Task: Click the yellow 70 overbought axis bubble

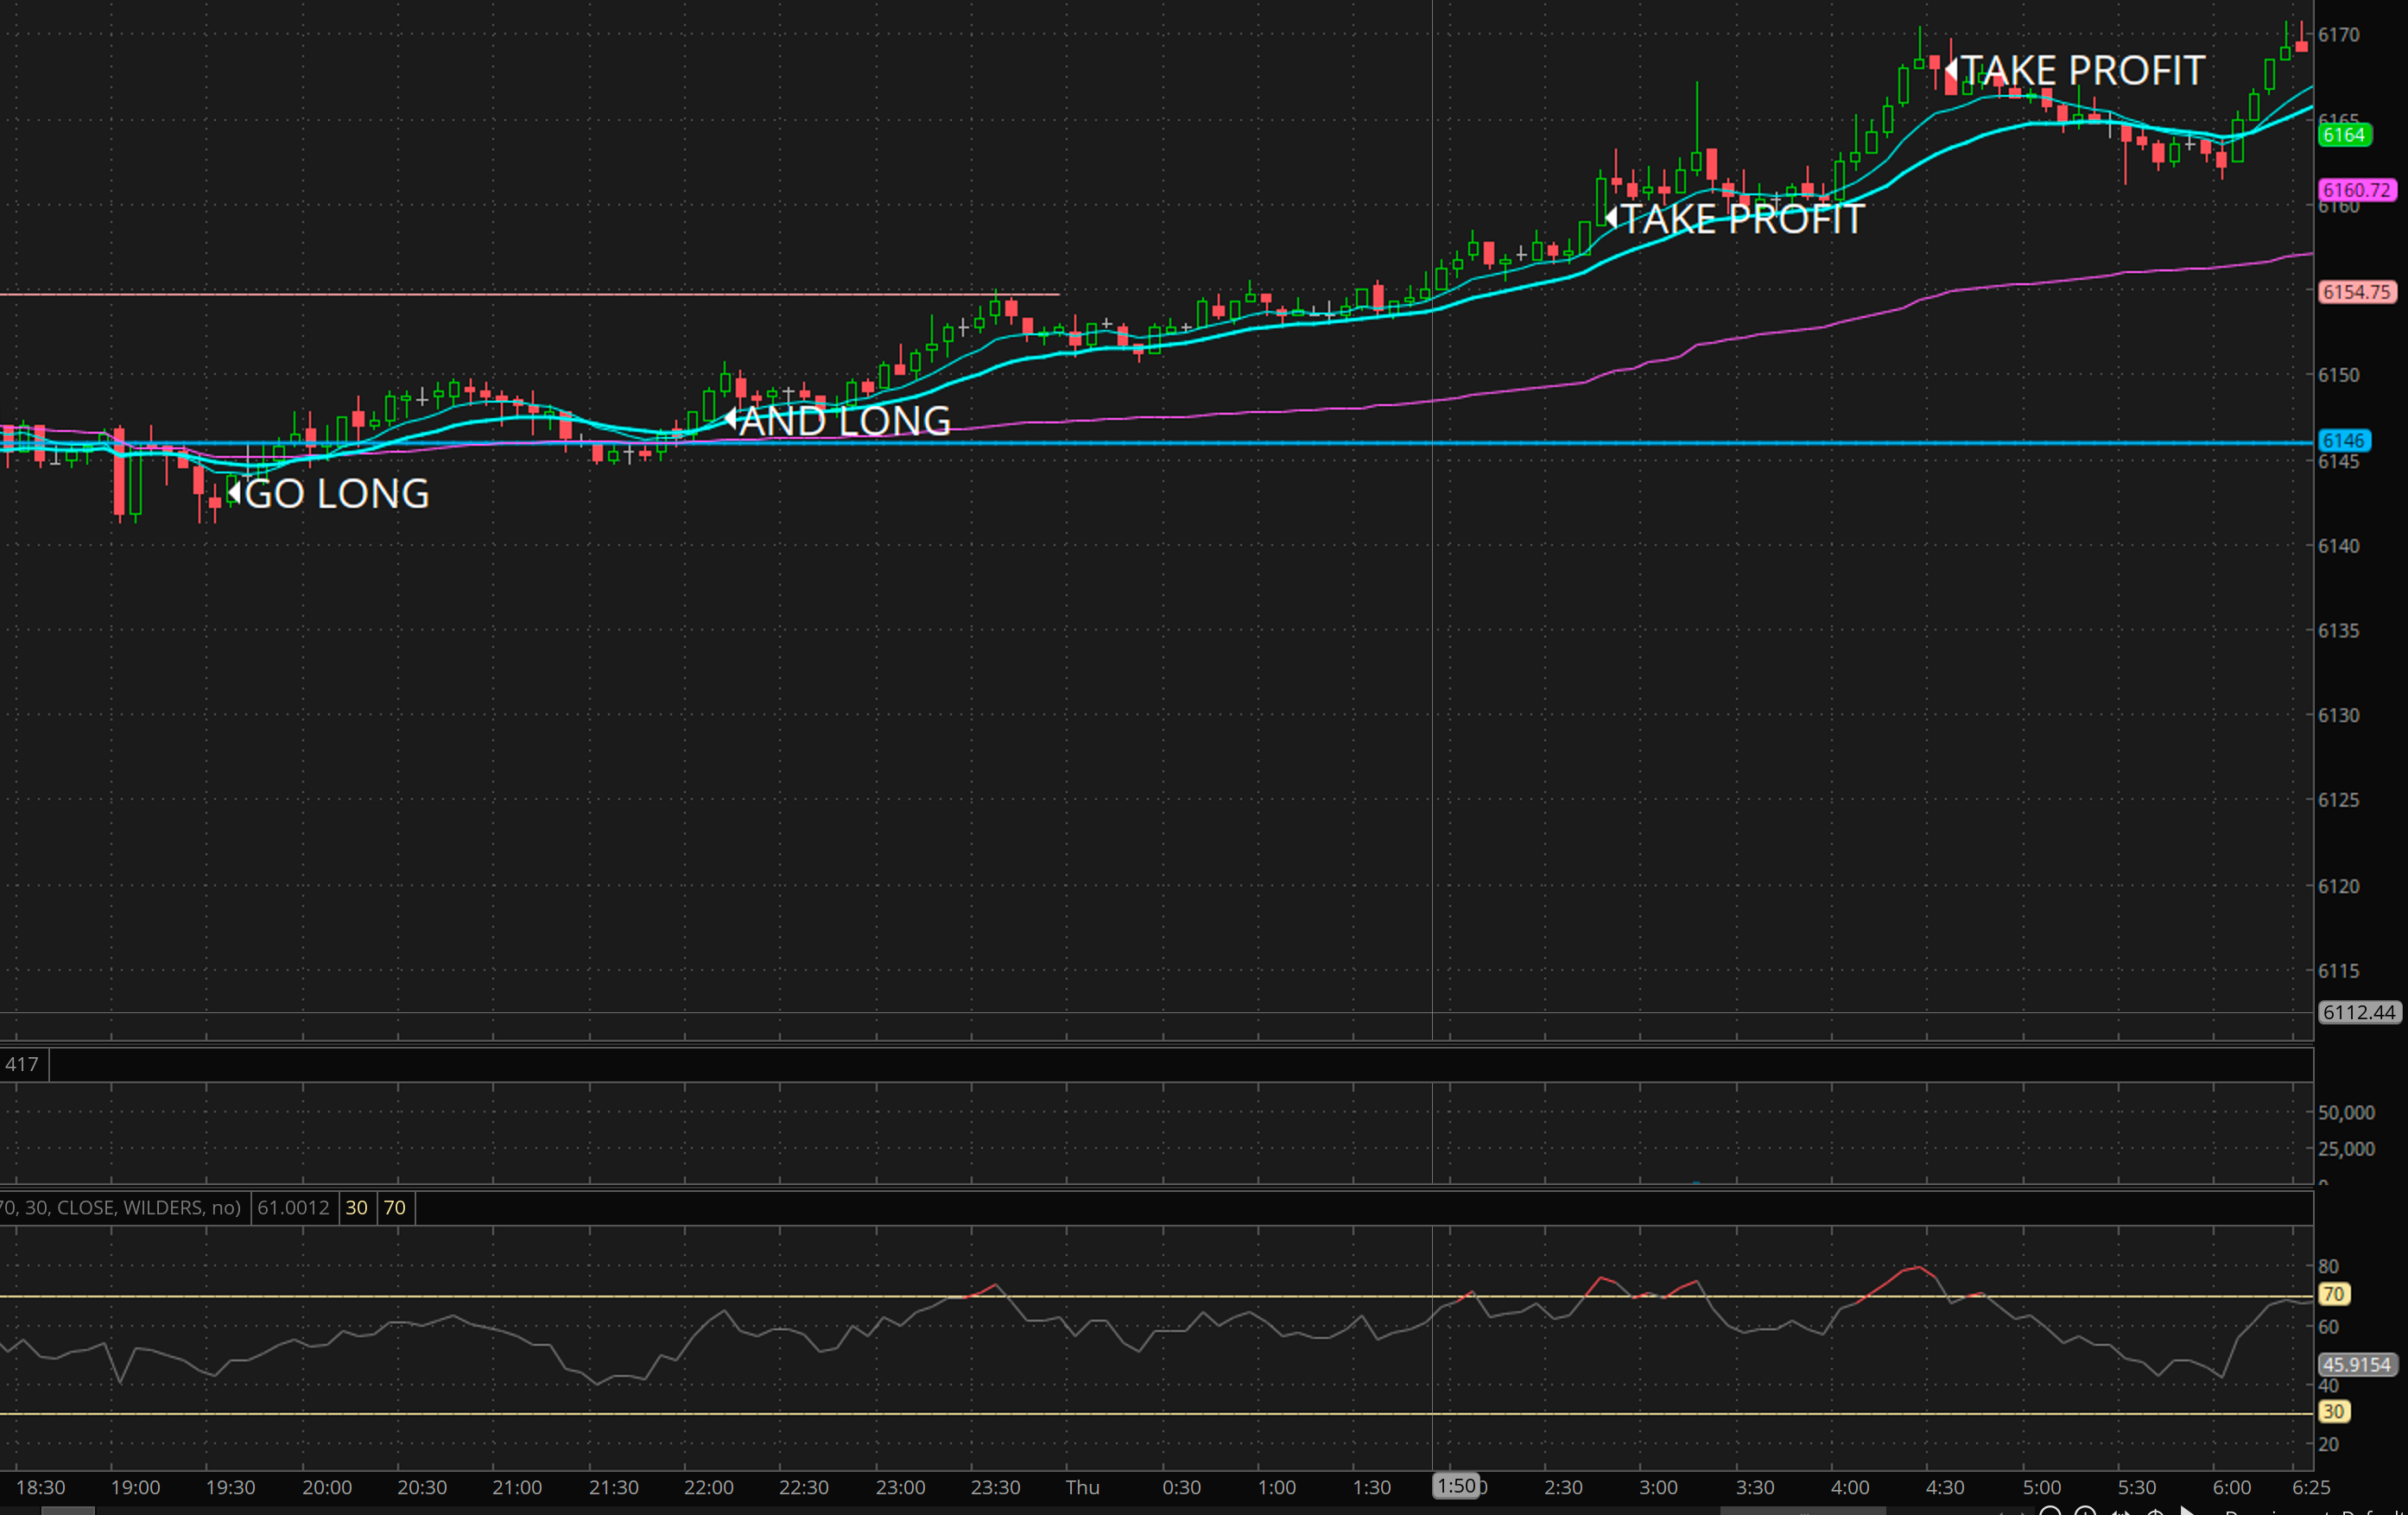Action: 2333,1294
